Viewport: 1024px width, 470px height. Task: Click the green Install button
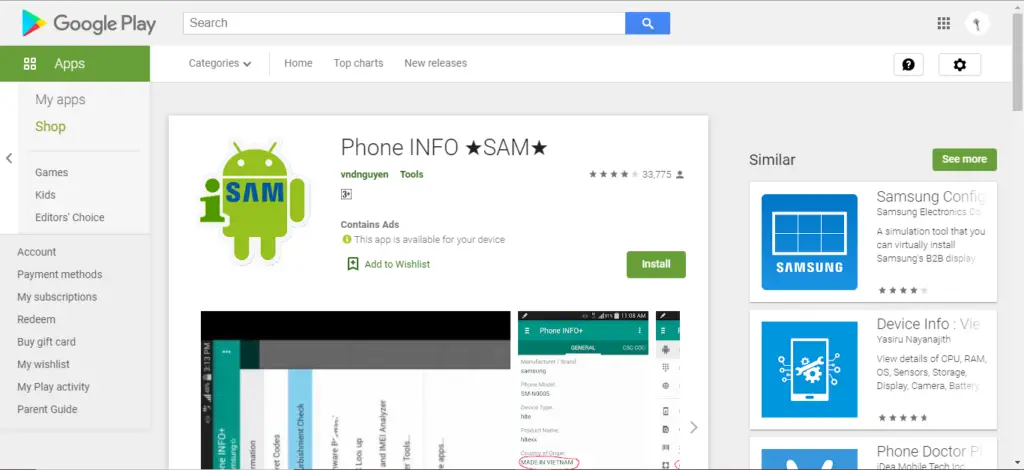click(x=656, y=264)
